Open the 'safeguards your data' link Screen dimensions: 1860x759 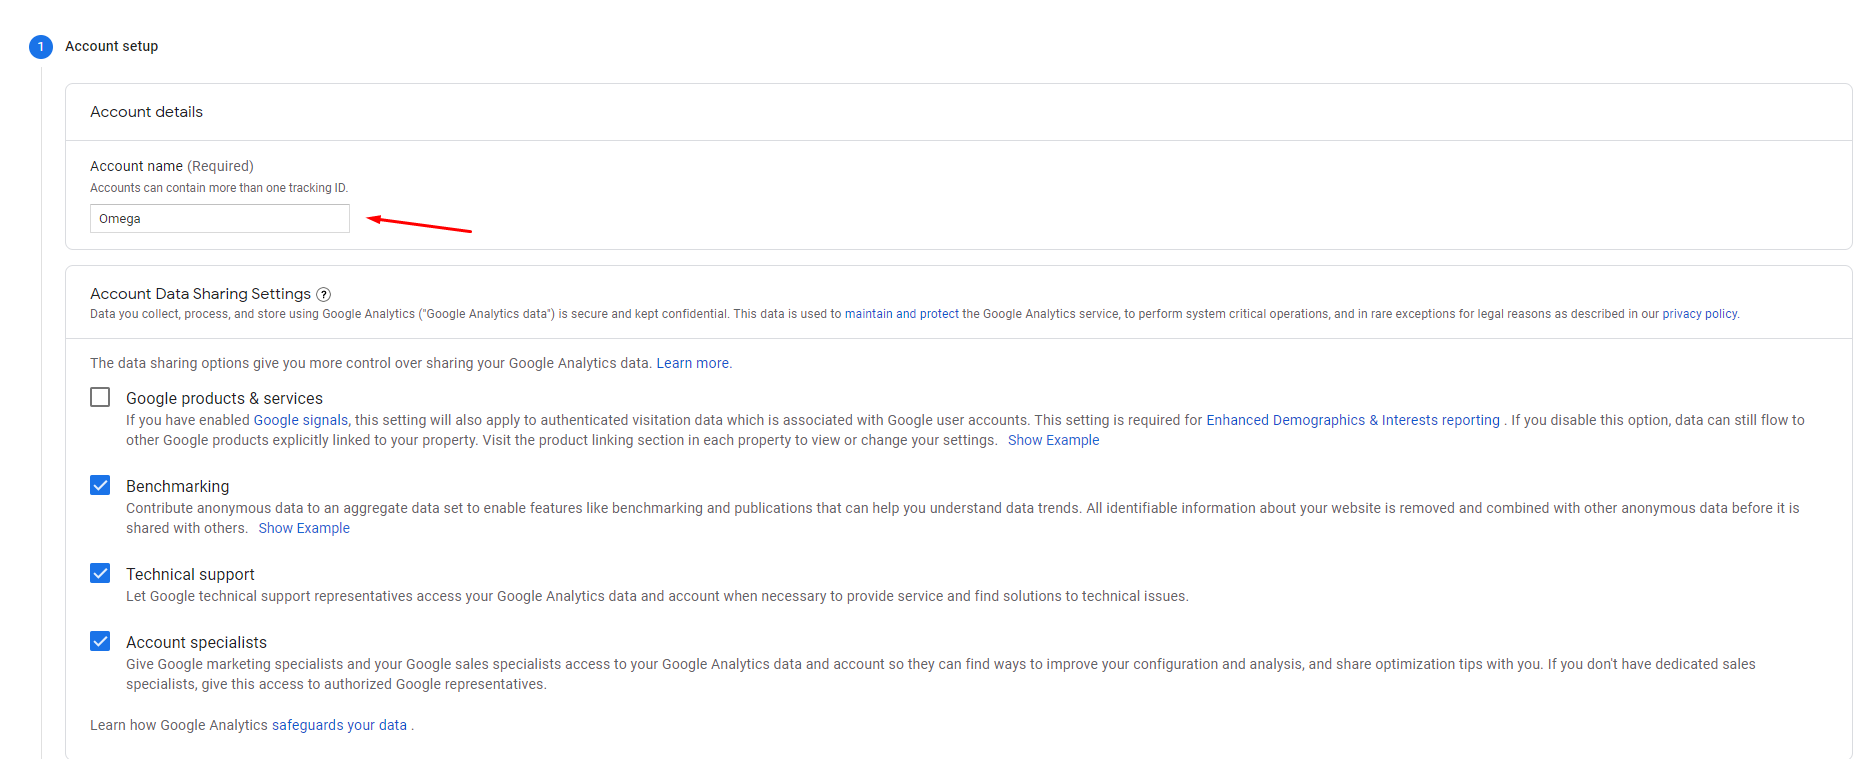pos(339,725)
